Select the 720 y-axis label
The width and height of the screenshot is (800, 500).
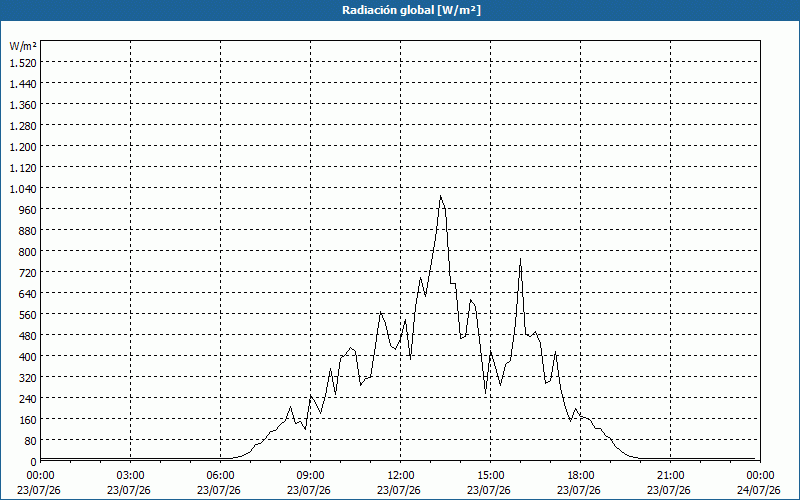tap(27, 272)
